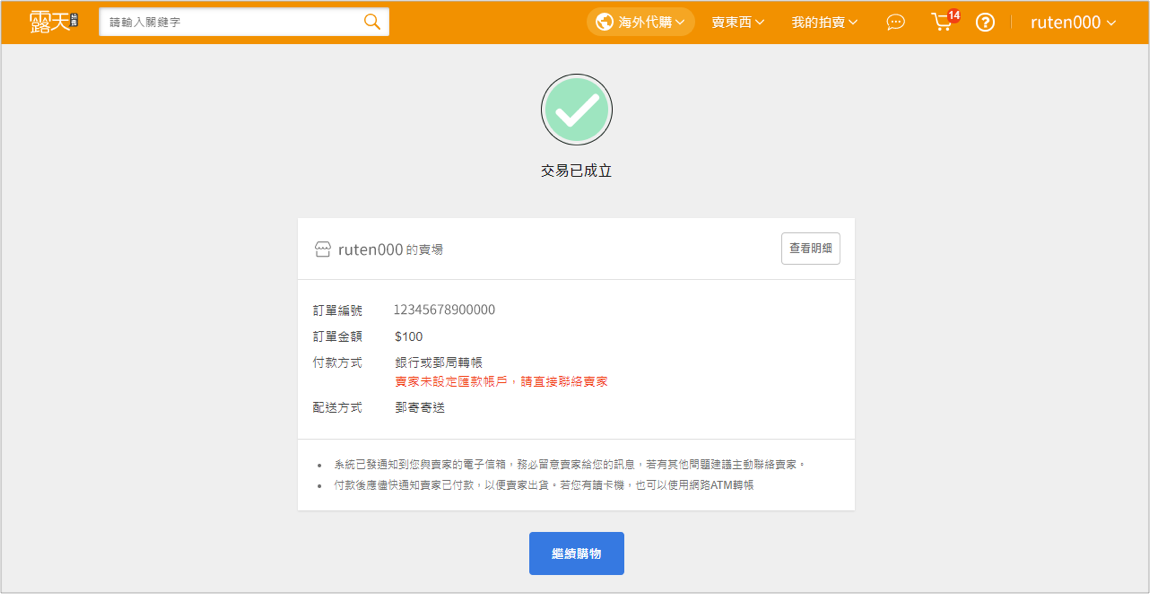
Task: Click the globe icon beside 海外代購
Action: coord(603,22)
